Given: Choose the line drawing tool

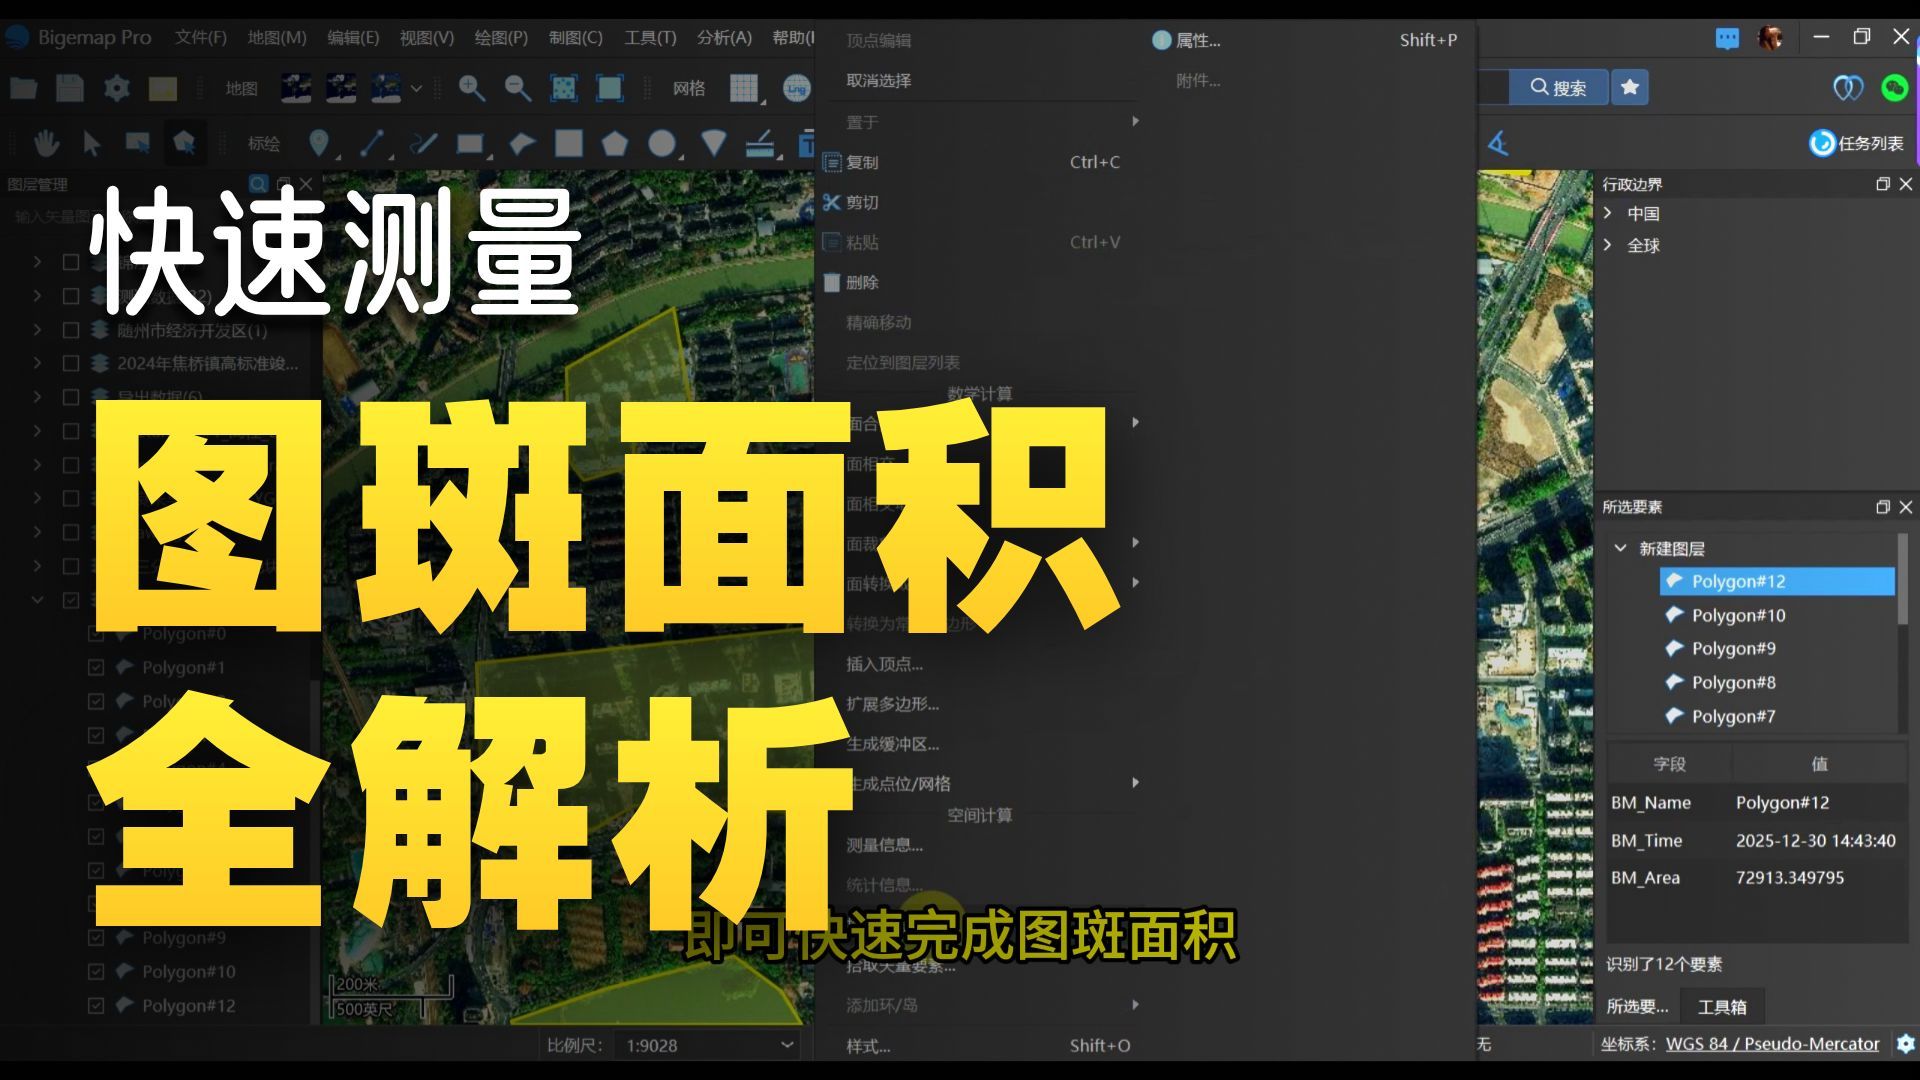Looking at the screenshot, I should pyautogui.click(x=372, y=143).
